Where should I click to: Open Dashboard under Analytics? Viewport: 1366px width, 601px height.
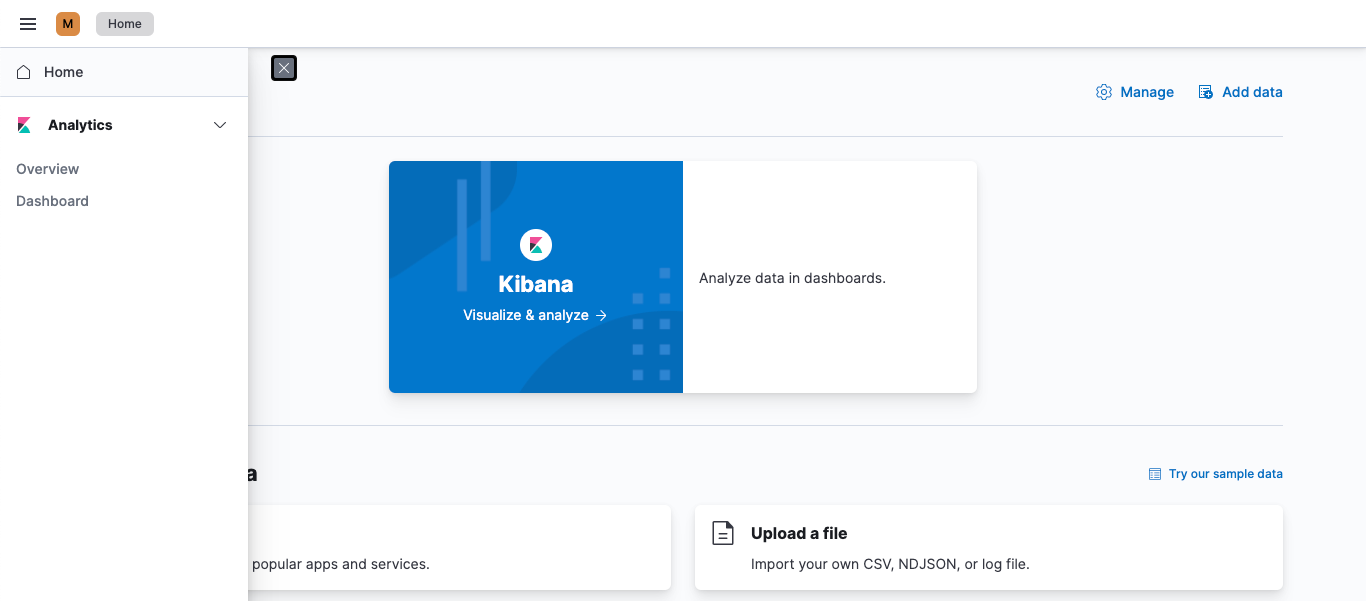click(x=52, y=200)
